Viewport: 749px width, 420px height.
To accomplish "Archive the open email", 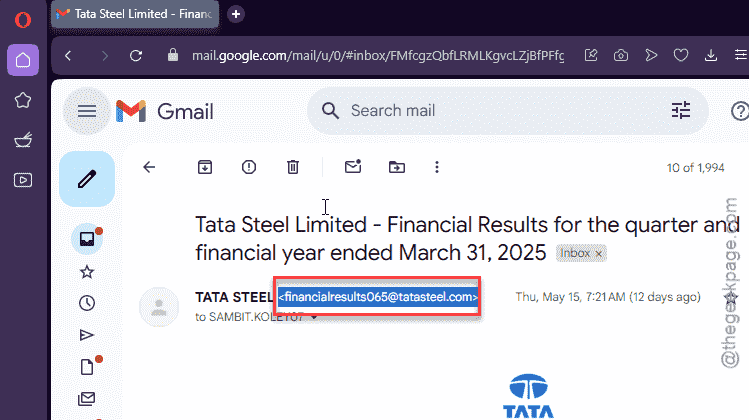I will pyautogui.click(x=205, y=167).
